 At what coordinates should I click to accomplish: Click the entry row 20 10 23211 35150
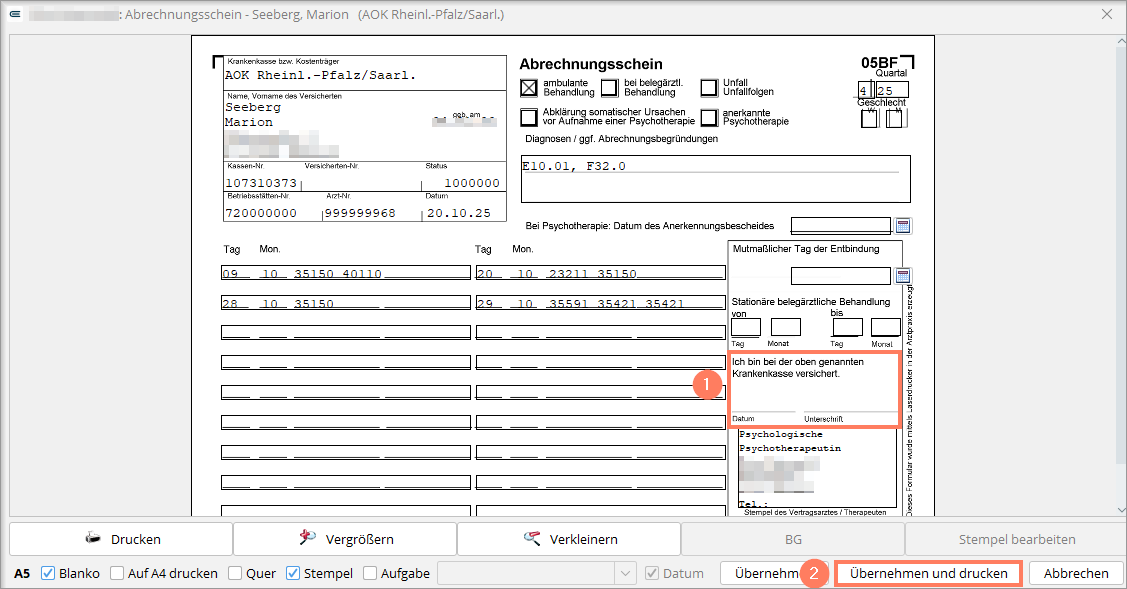pyautogui.click(x=600, y=273)
